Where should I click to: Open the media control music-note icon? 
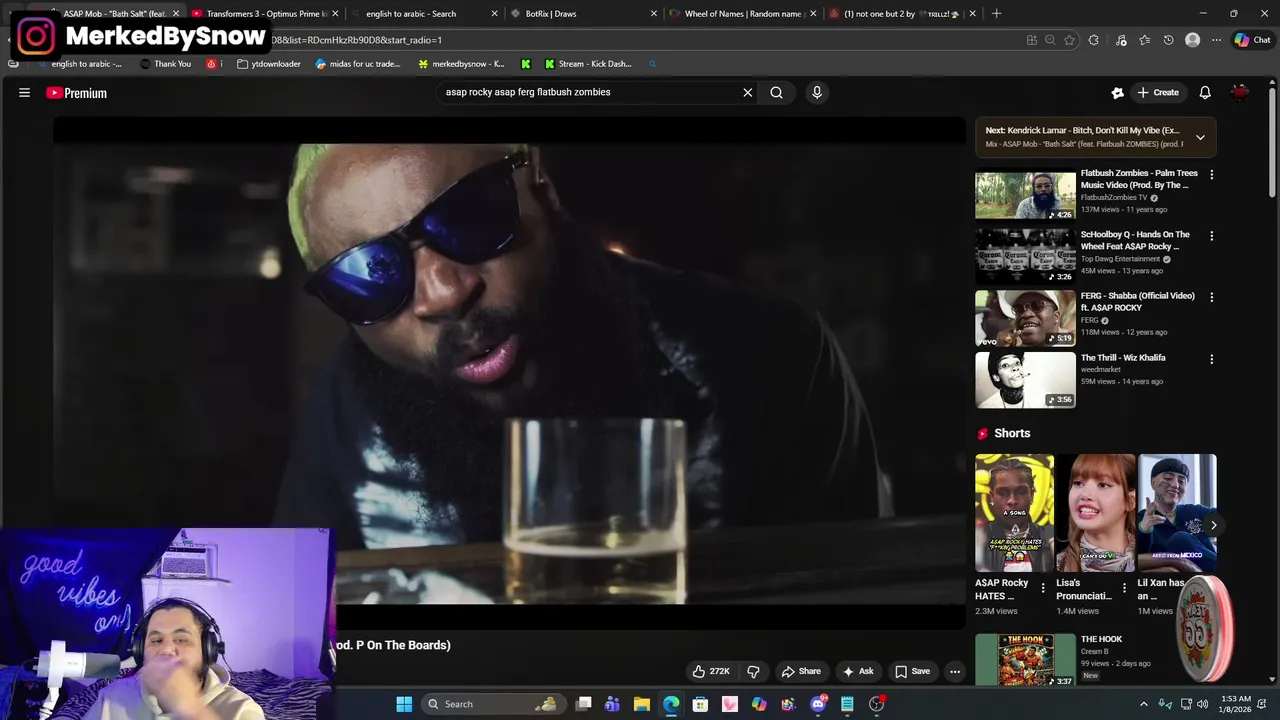tap(1121, 40)
